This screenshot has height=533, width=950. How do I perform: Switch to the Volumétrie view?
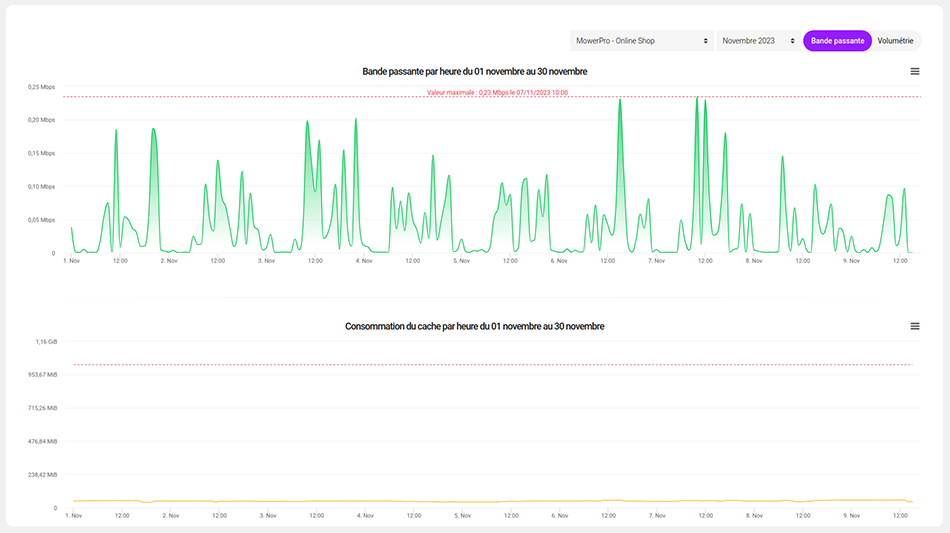[x=895, y=41]
